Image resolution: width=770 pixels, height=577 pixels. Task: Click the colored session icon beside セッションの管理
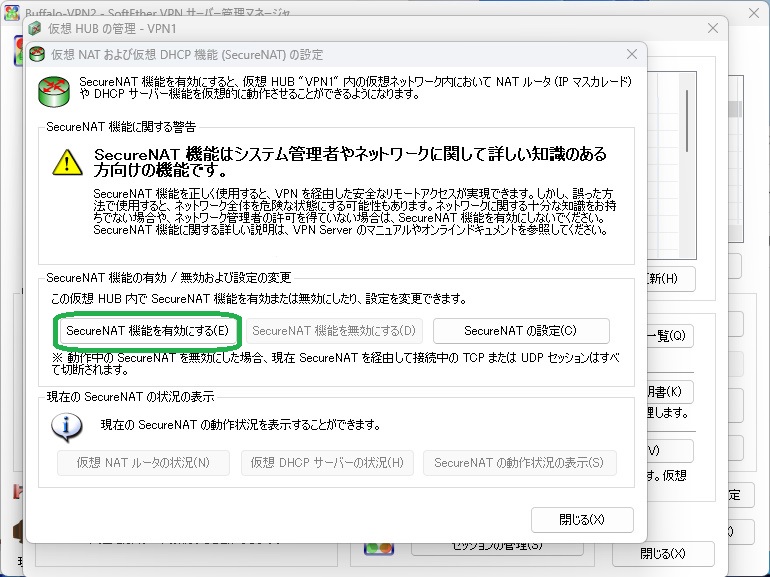click(379, 547)
